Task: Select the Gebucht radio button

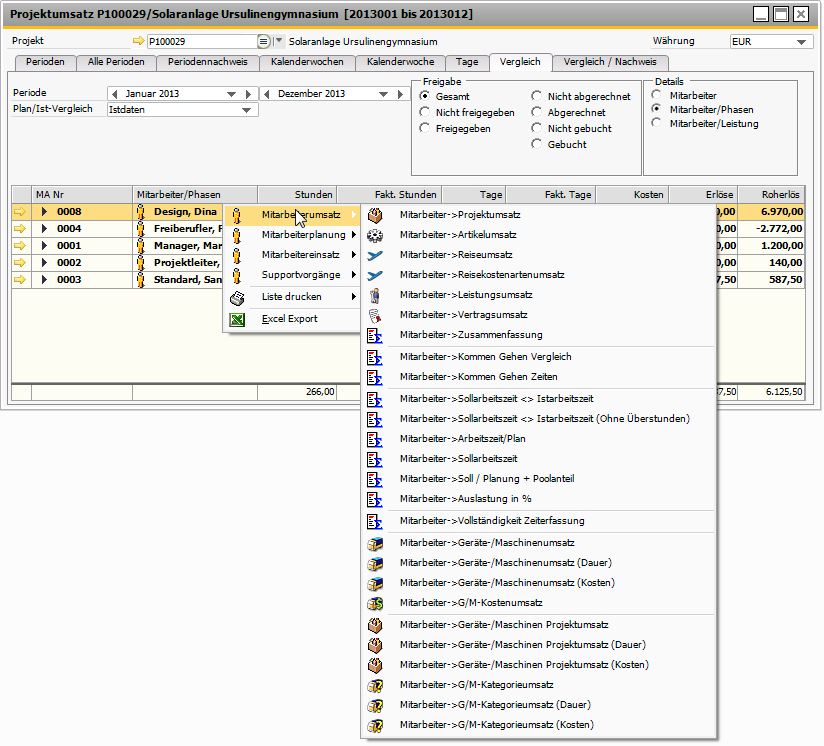Action: pos(536,144)
